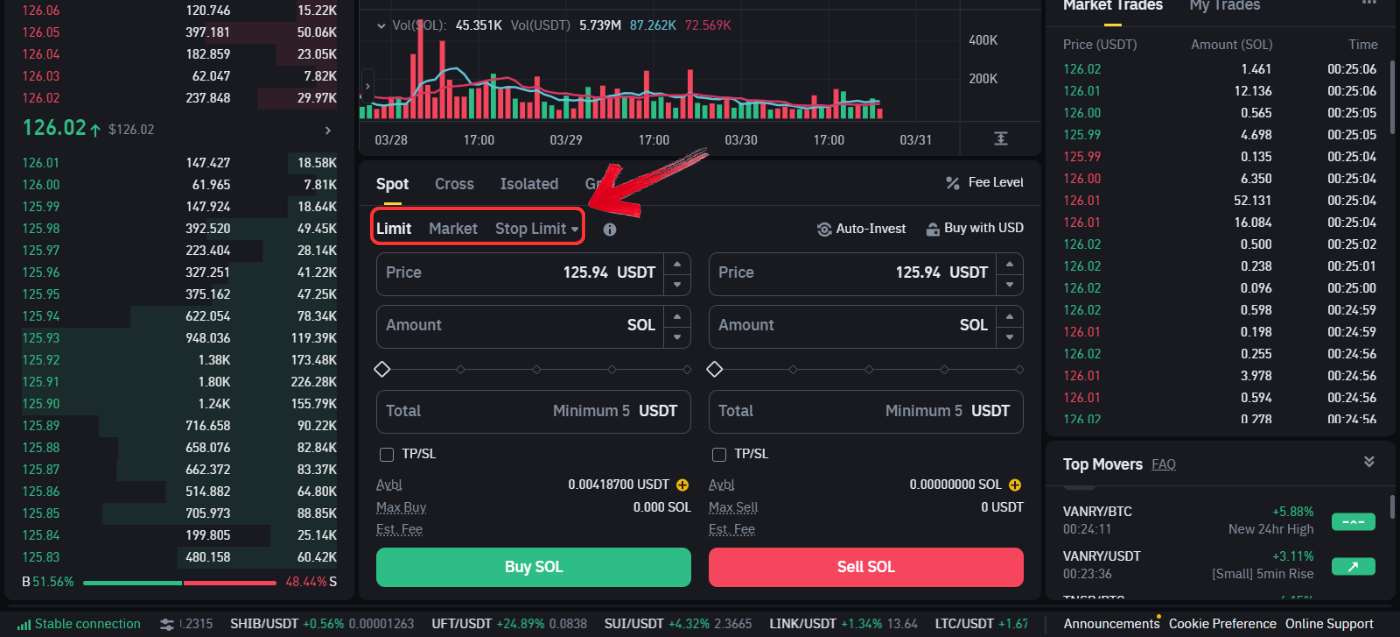Select order book ask price 126.05
The width and height of the screenshot is (1400, 637).
[41, 32]
